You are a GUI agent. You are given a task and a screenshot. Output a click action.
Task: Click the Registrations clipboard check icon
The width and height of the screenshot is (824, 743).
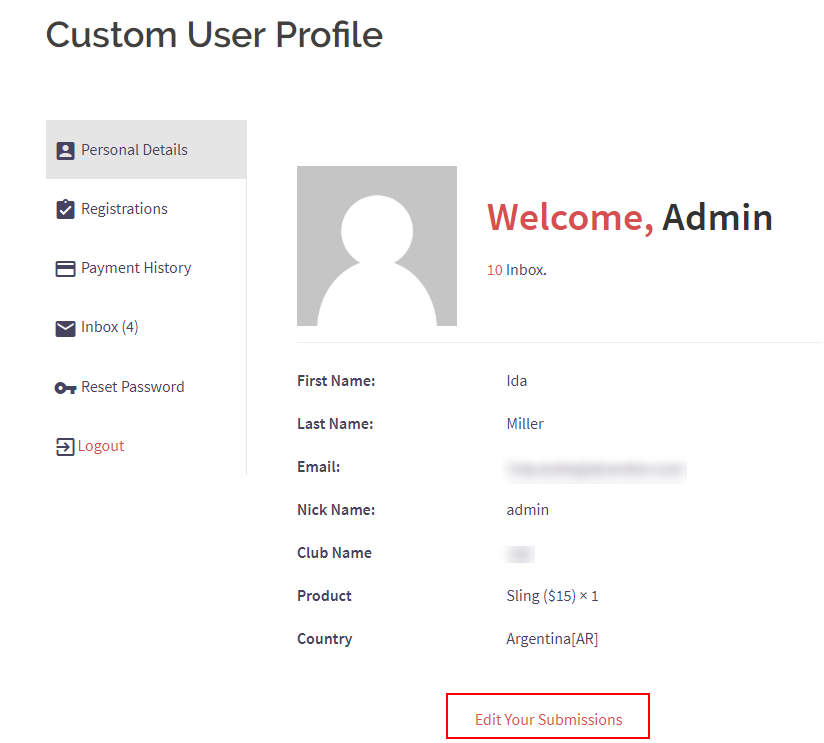pyautogui.click(x=65, y=210)
